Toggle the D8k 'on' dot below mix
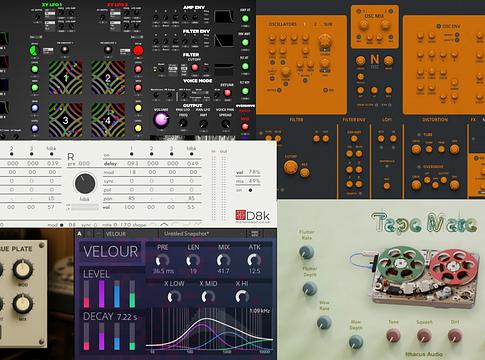Image resolution: width=485 pixels, height=360 pixels. pos(250,190)
